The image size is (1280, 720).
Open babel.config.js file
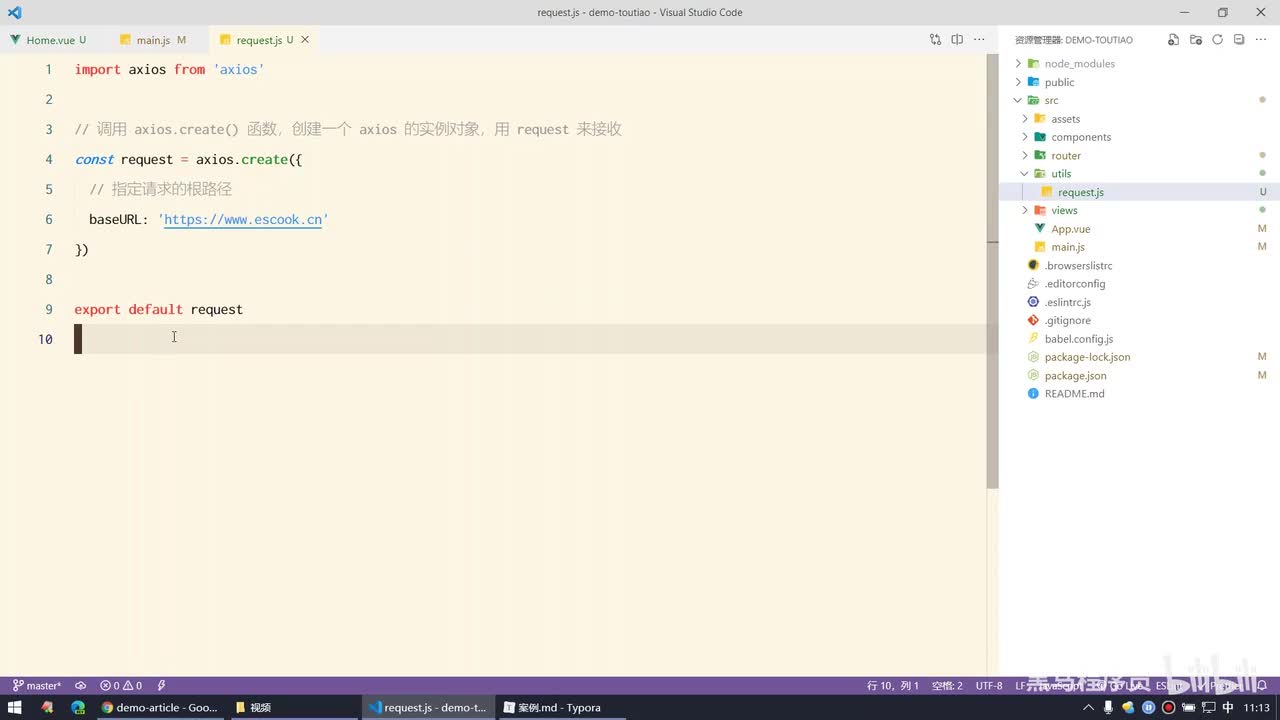pyautogui.click(x=1139, y=339)
